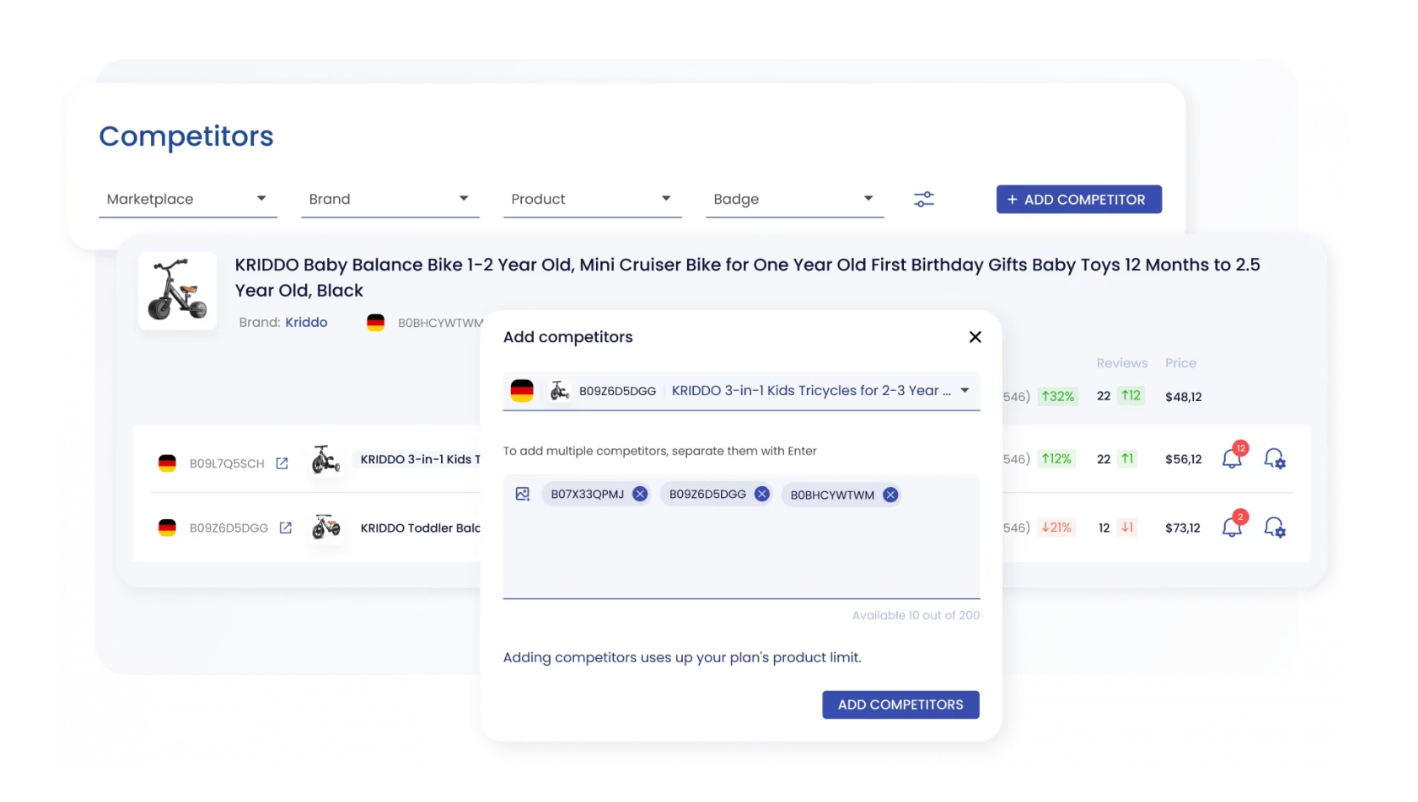Click the price $48,12
Viewport: 1418px width, 802px height.
pyautogui.click(x=1183, y=397)
